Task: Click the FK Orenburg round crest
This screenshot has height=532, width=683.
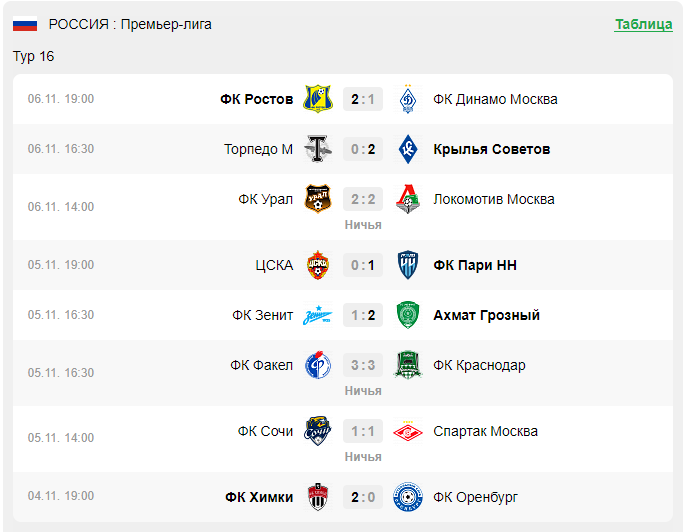Action: point(408,497)
